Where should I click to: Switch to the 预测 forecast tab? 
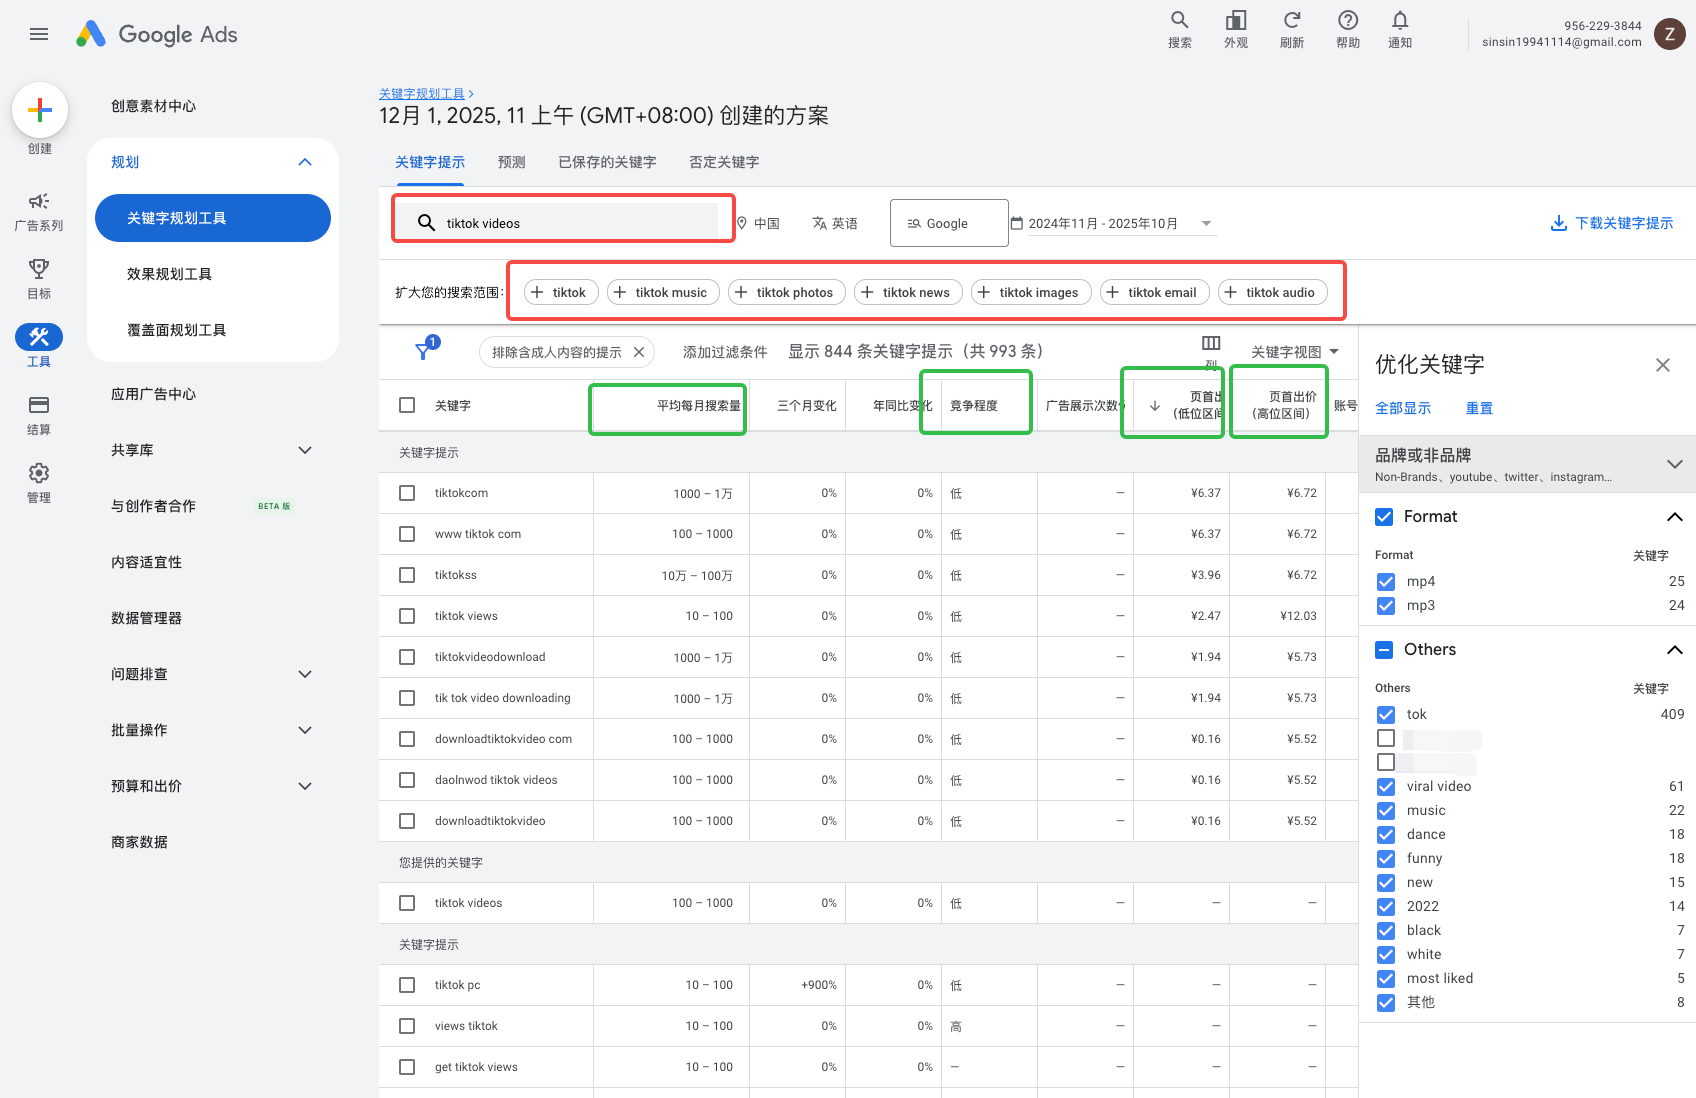pos(512,162)
